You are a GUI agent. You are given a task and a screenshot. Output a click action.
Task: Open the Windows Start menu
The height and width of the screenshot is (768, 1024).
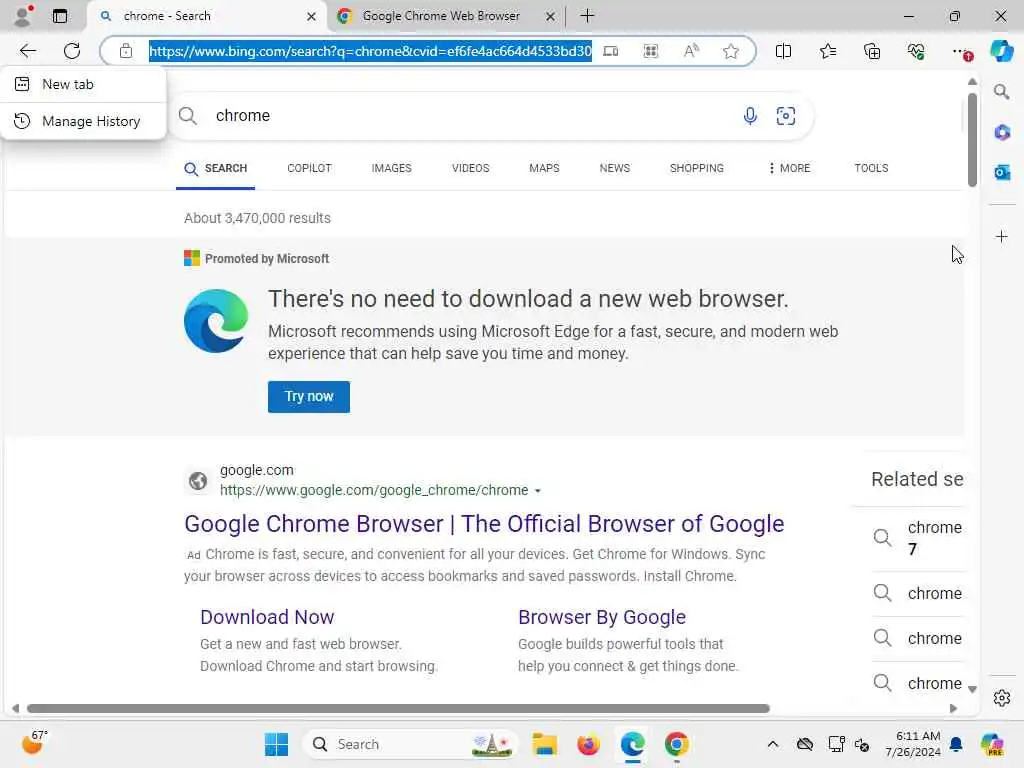(x=276, y=744)
